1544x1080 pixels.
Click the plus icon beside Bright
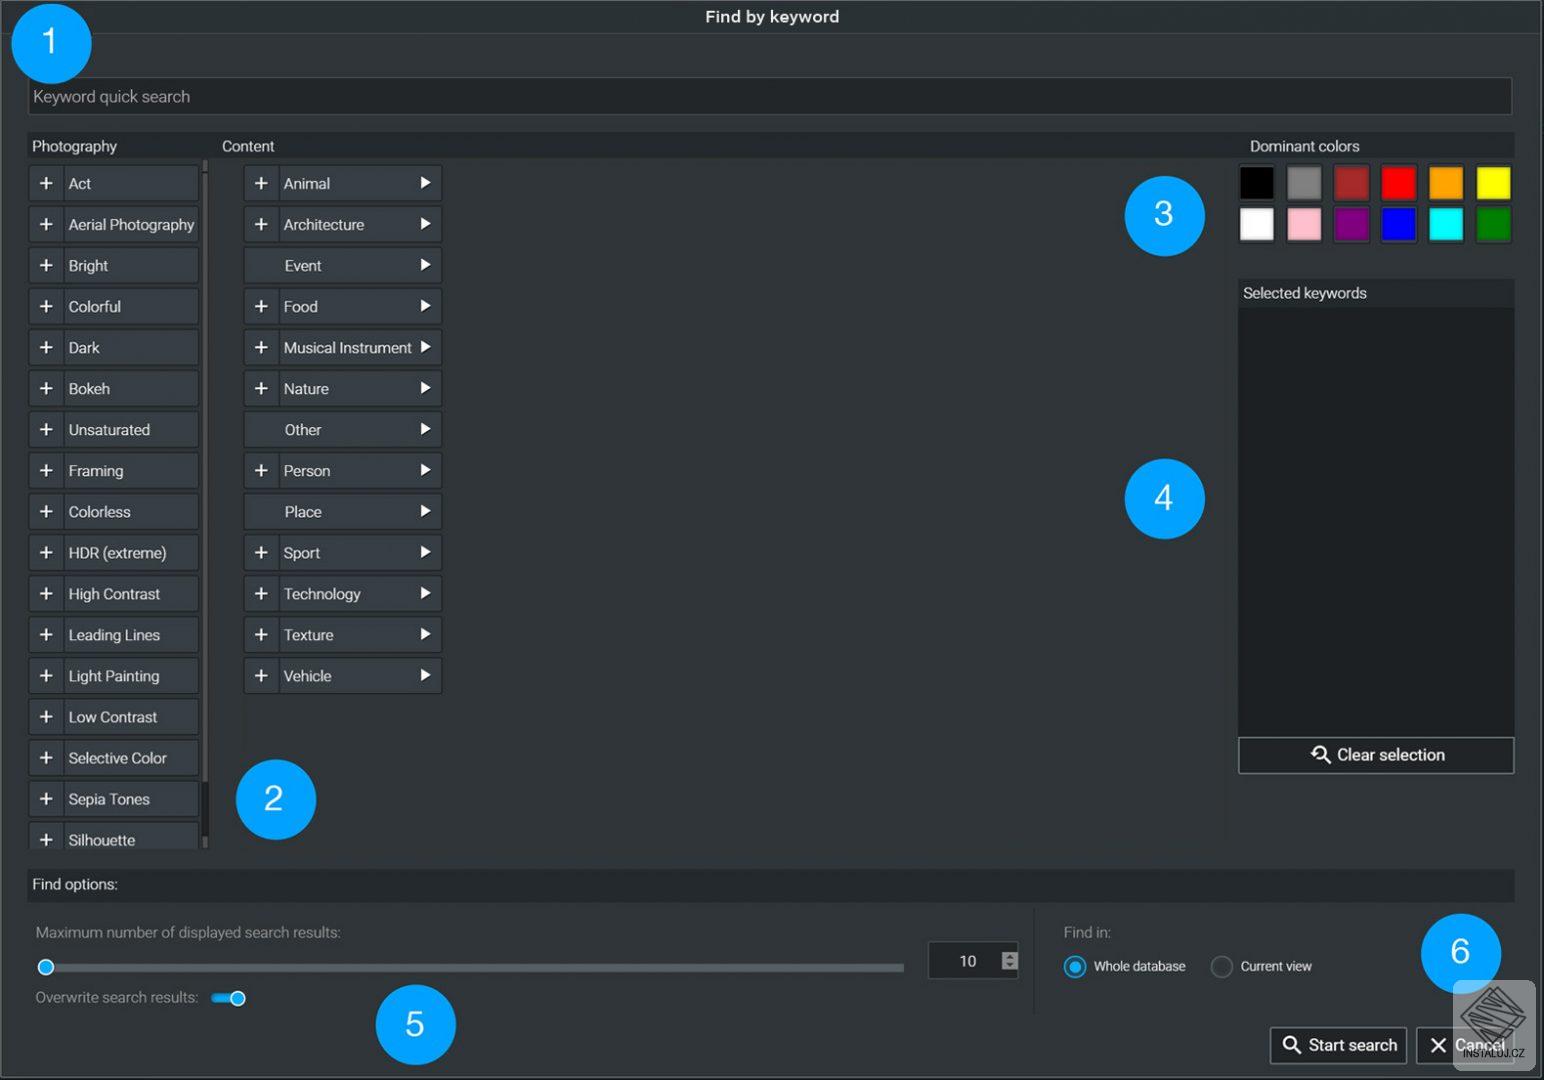click(x=46, y=265)
